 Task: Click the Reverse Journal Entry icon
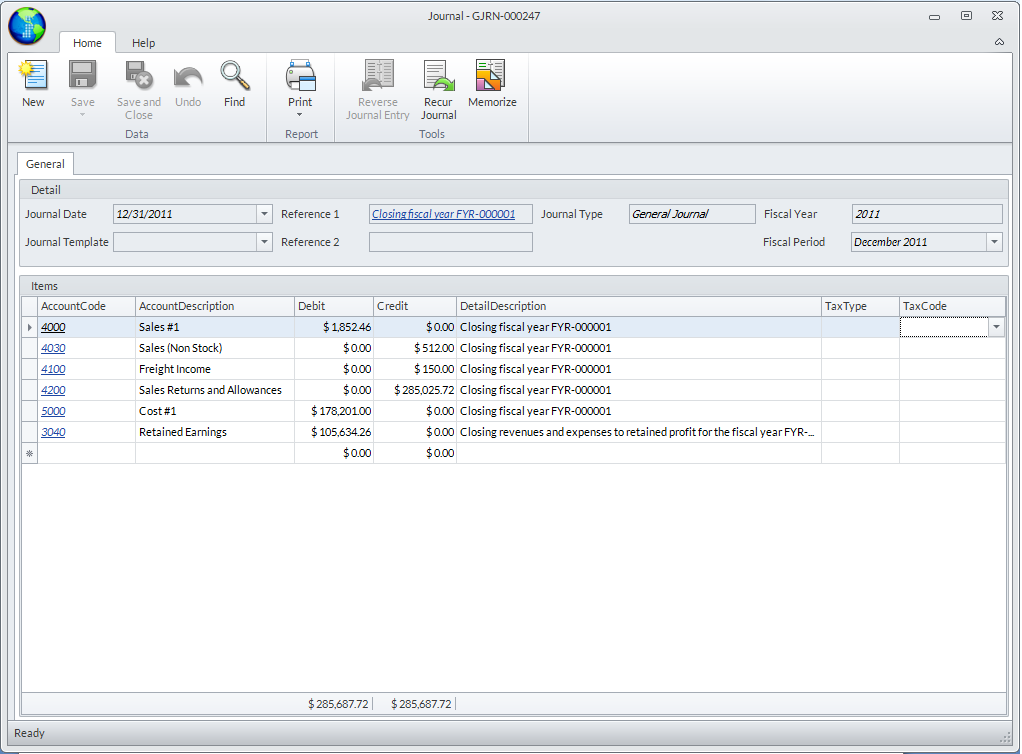[378, 76]
